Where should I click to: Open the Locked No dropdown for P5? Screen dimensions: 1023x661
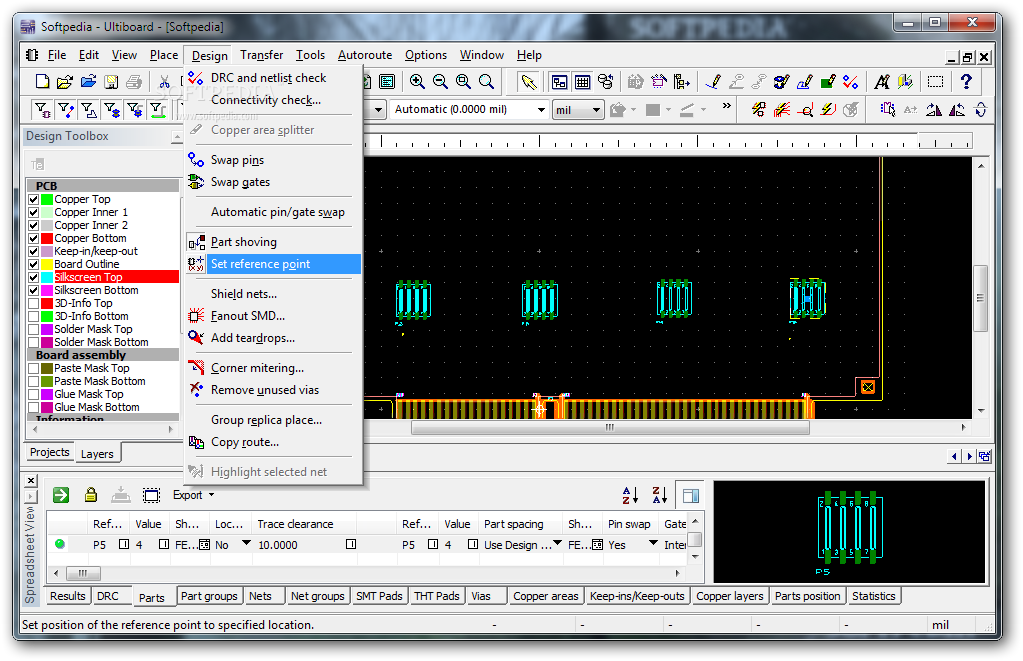pos(246,544)
